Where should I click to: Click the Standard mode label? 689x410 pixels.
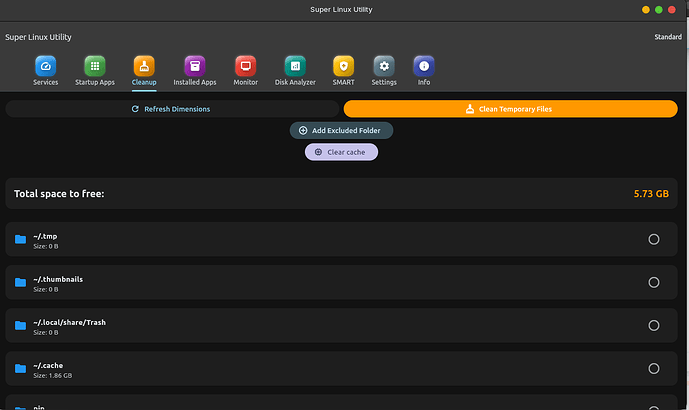point(668,37)
